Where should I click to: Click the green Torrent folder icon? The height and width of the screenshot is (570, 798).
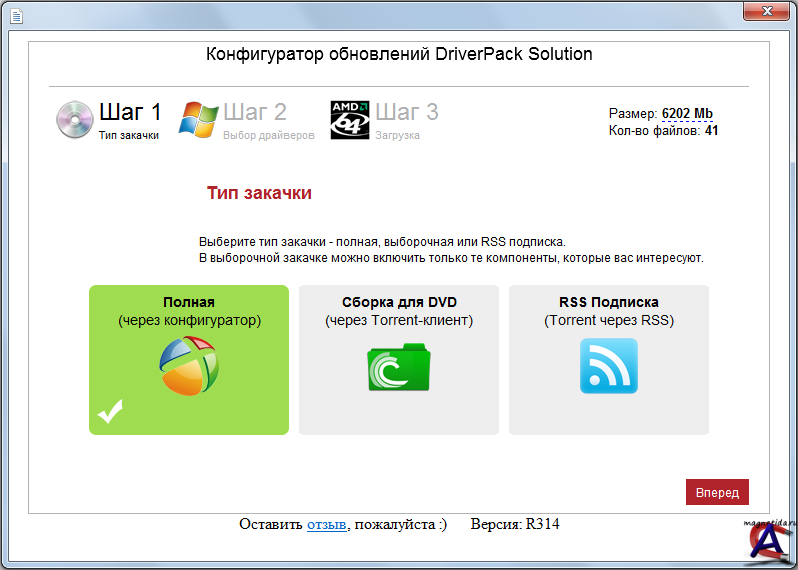[x=398, y=367]
